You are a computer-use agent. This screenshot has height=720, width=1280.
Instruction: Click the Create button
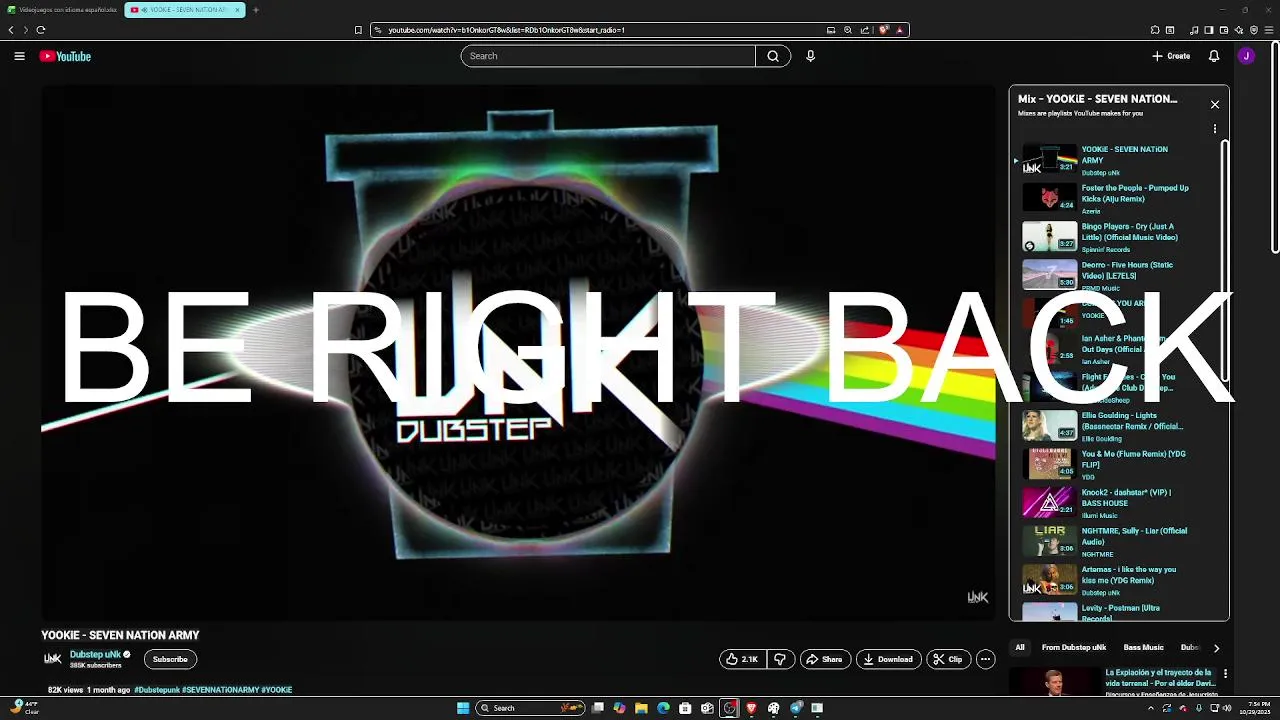point(1171,56)
